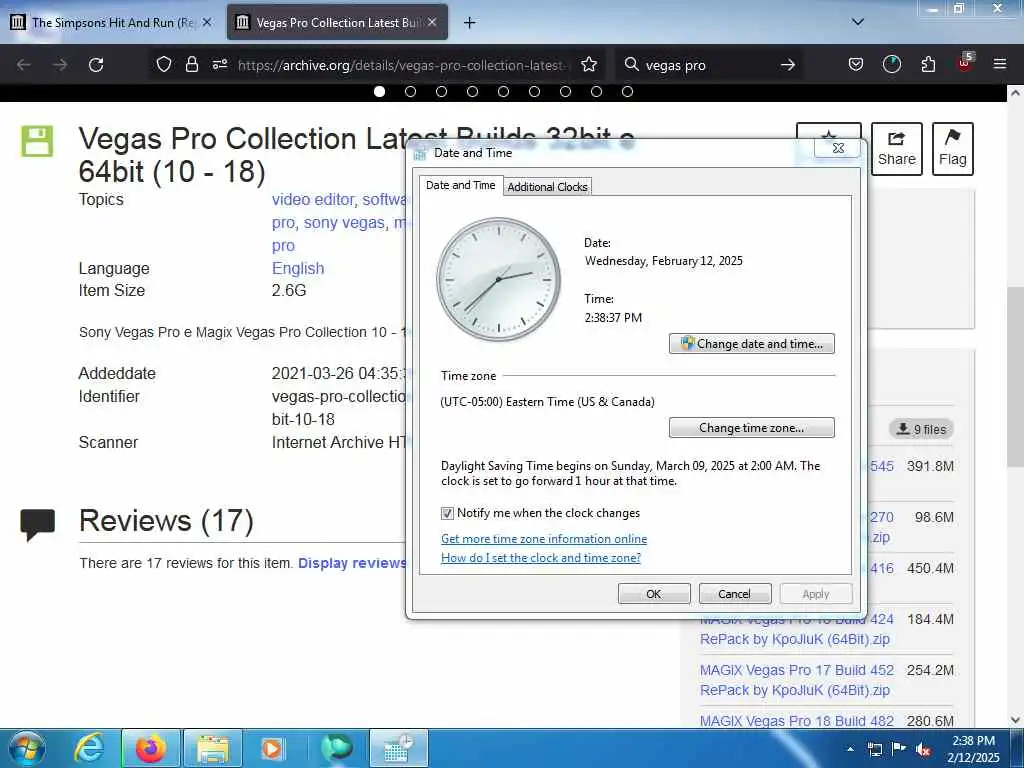Select the Date and Time tab

tap(460, 185)
